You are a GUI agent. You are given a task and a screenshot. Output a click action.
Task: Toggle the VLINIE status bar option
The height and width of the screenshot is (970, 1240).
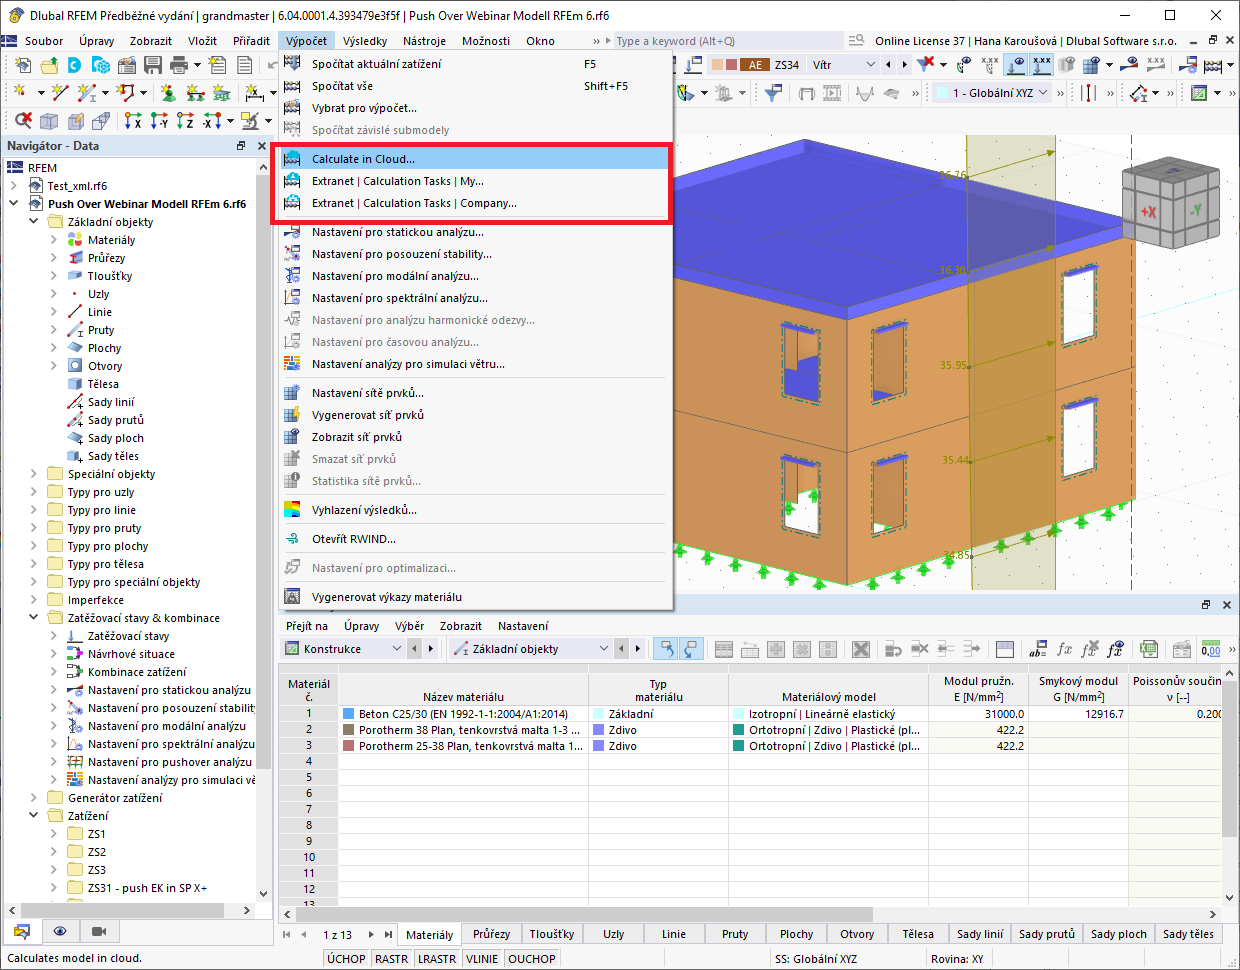482,958
